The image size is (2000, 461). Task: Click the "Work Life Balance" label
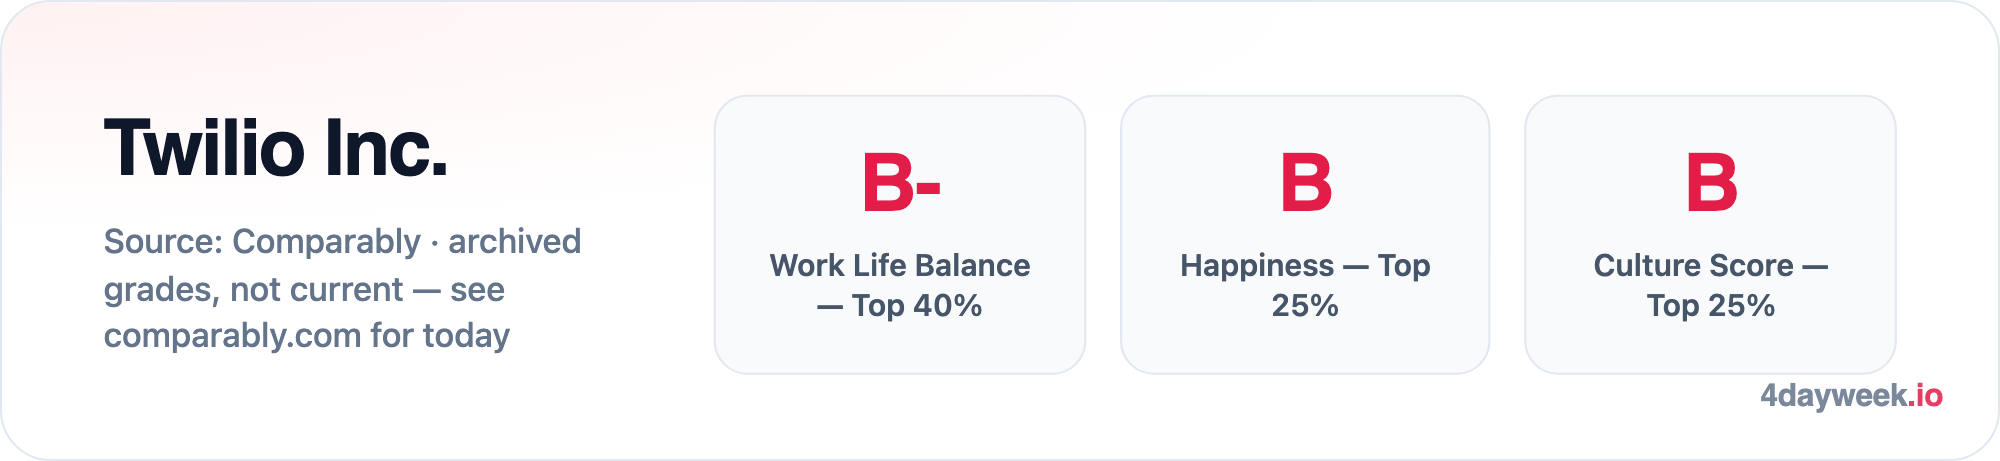pos(900,265)
